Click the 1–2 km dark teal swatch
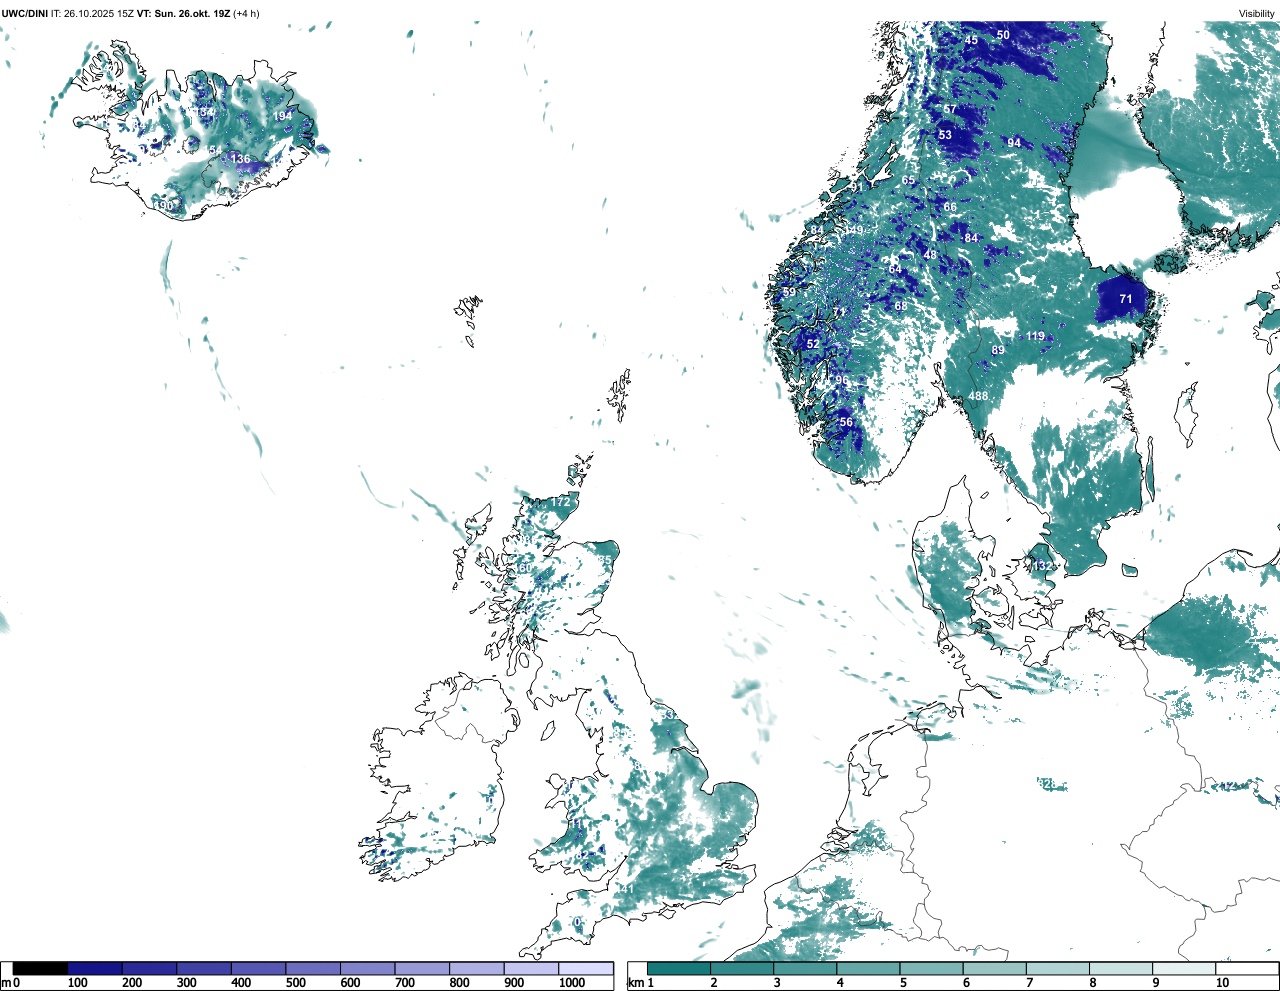 pos(679,968)
